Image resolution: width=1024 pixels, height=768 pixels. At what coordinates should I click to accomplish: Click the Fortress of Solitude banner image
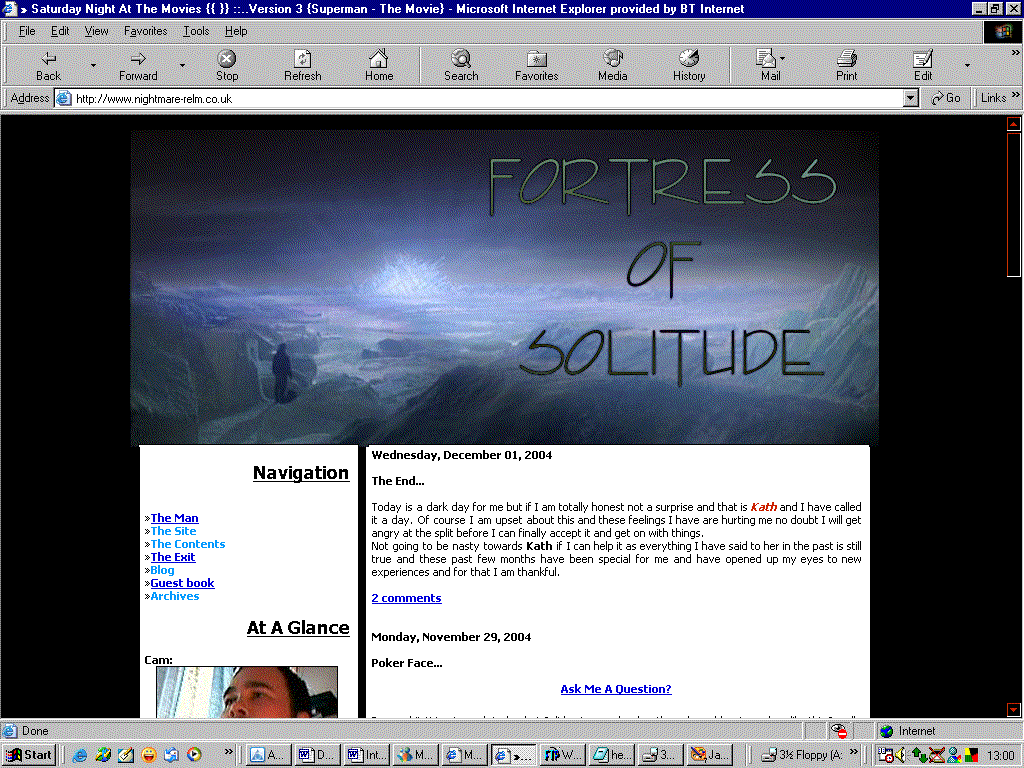pos(504,287)
